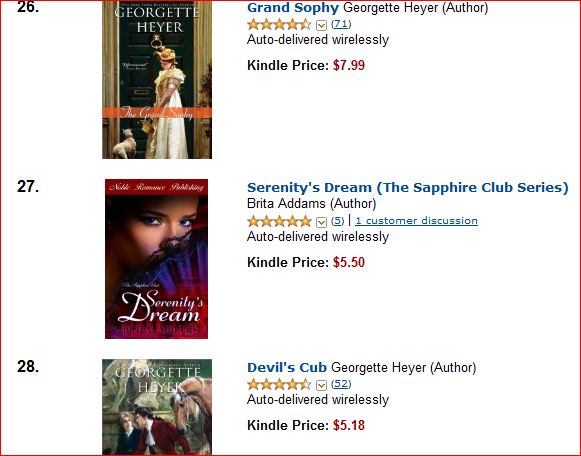
Task: Click the $7.99 Kindle price
Action: 349,66
